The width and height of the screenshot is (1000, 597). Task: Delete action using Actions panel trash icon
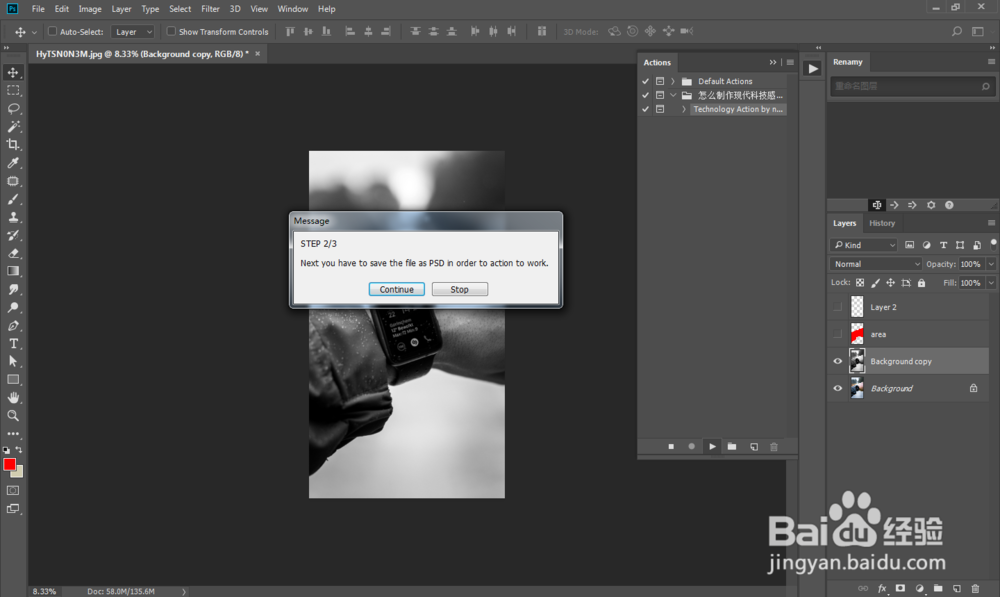pyautogui.click(x=774, y=446)
